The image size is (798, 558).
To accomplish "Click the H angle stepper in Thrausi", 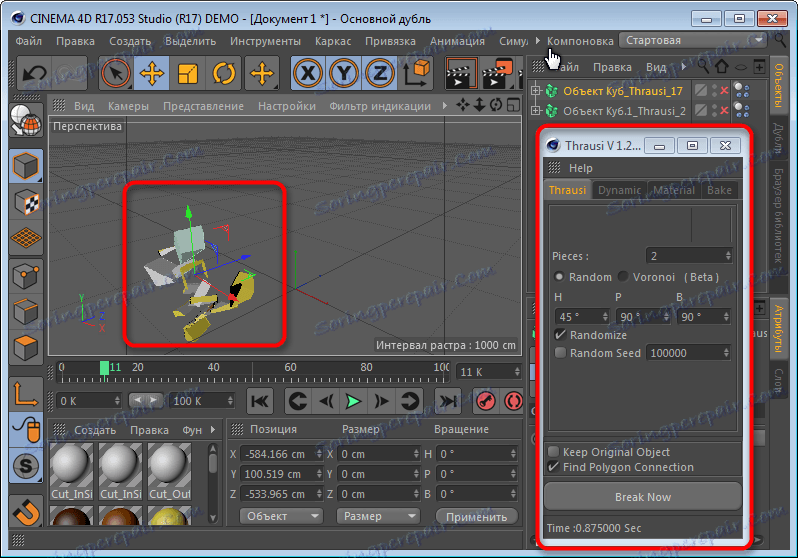I will pyautogui.click(x=605, y=317).
